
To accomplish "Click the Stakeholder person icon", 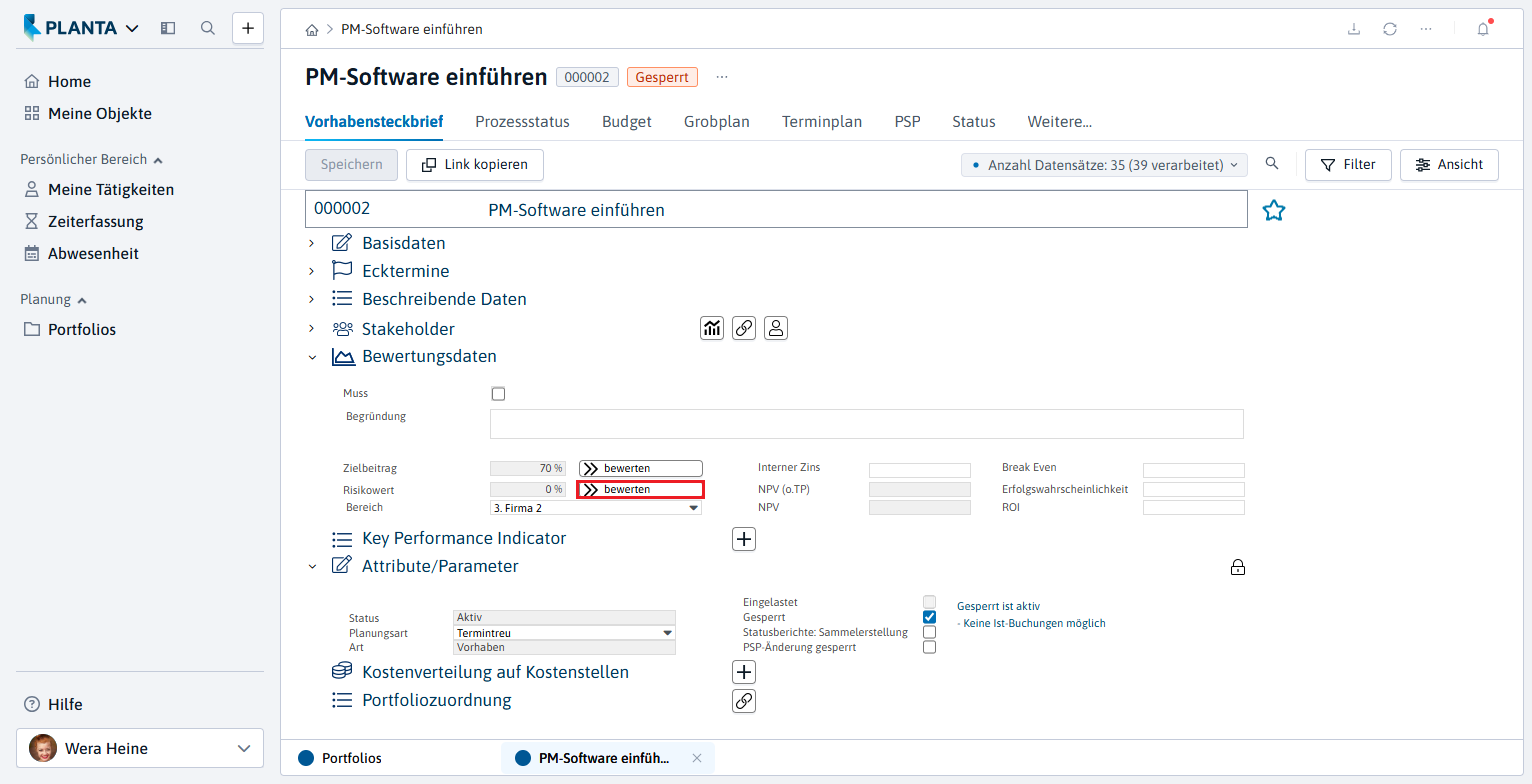I will [776, 328].
